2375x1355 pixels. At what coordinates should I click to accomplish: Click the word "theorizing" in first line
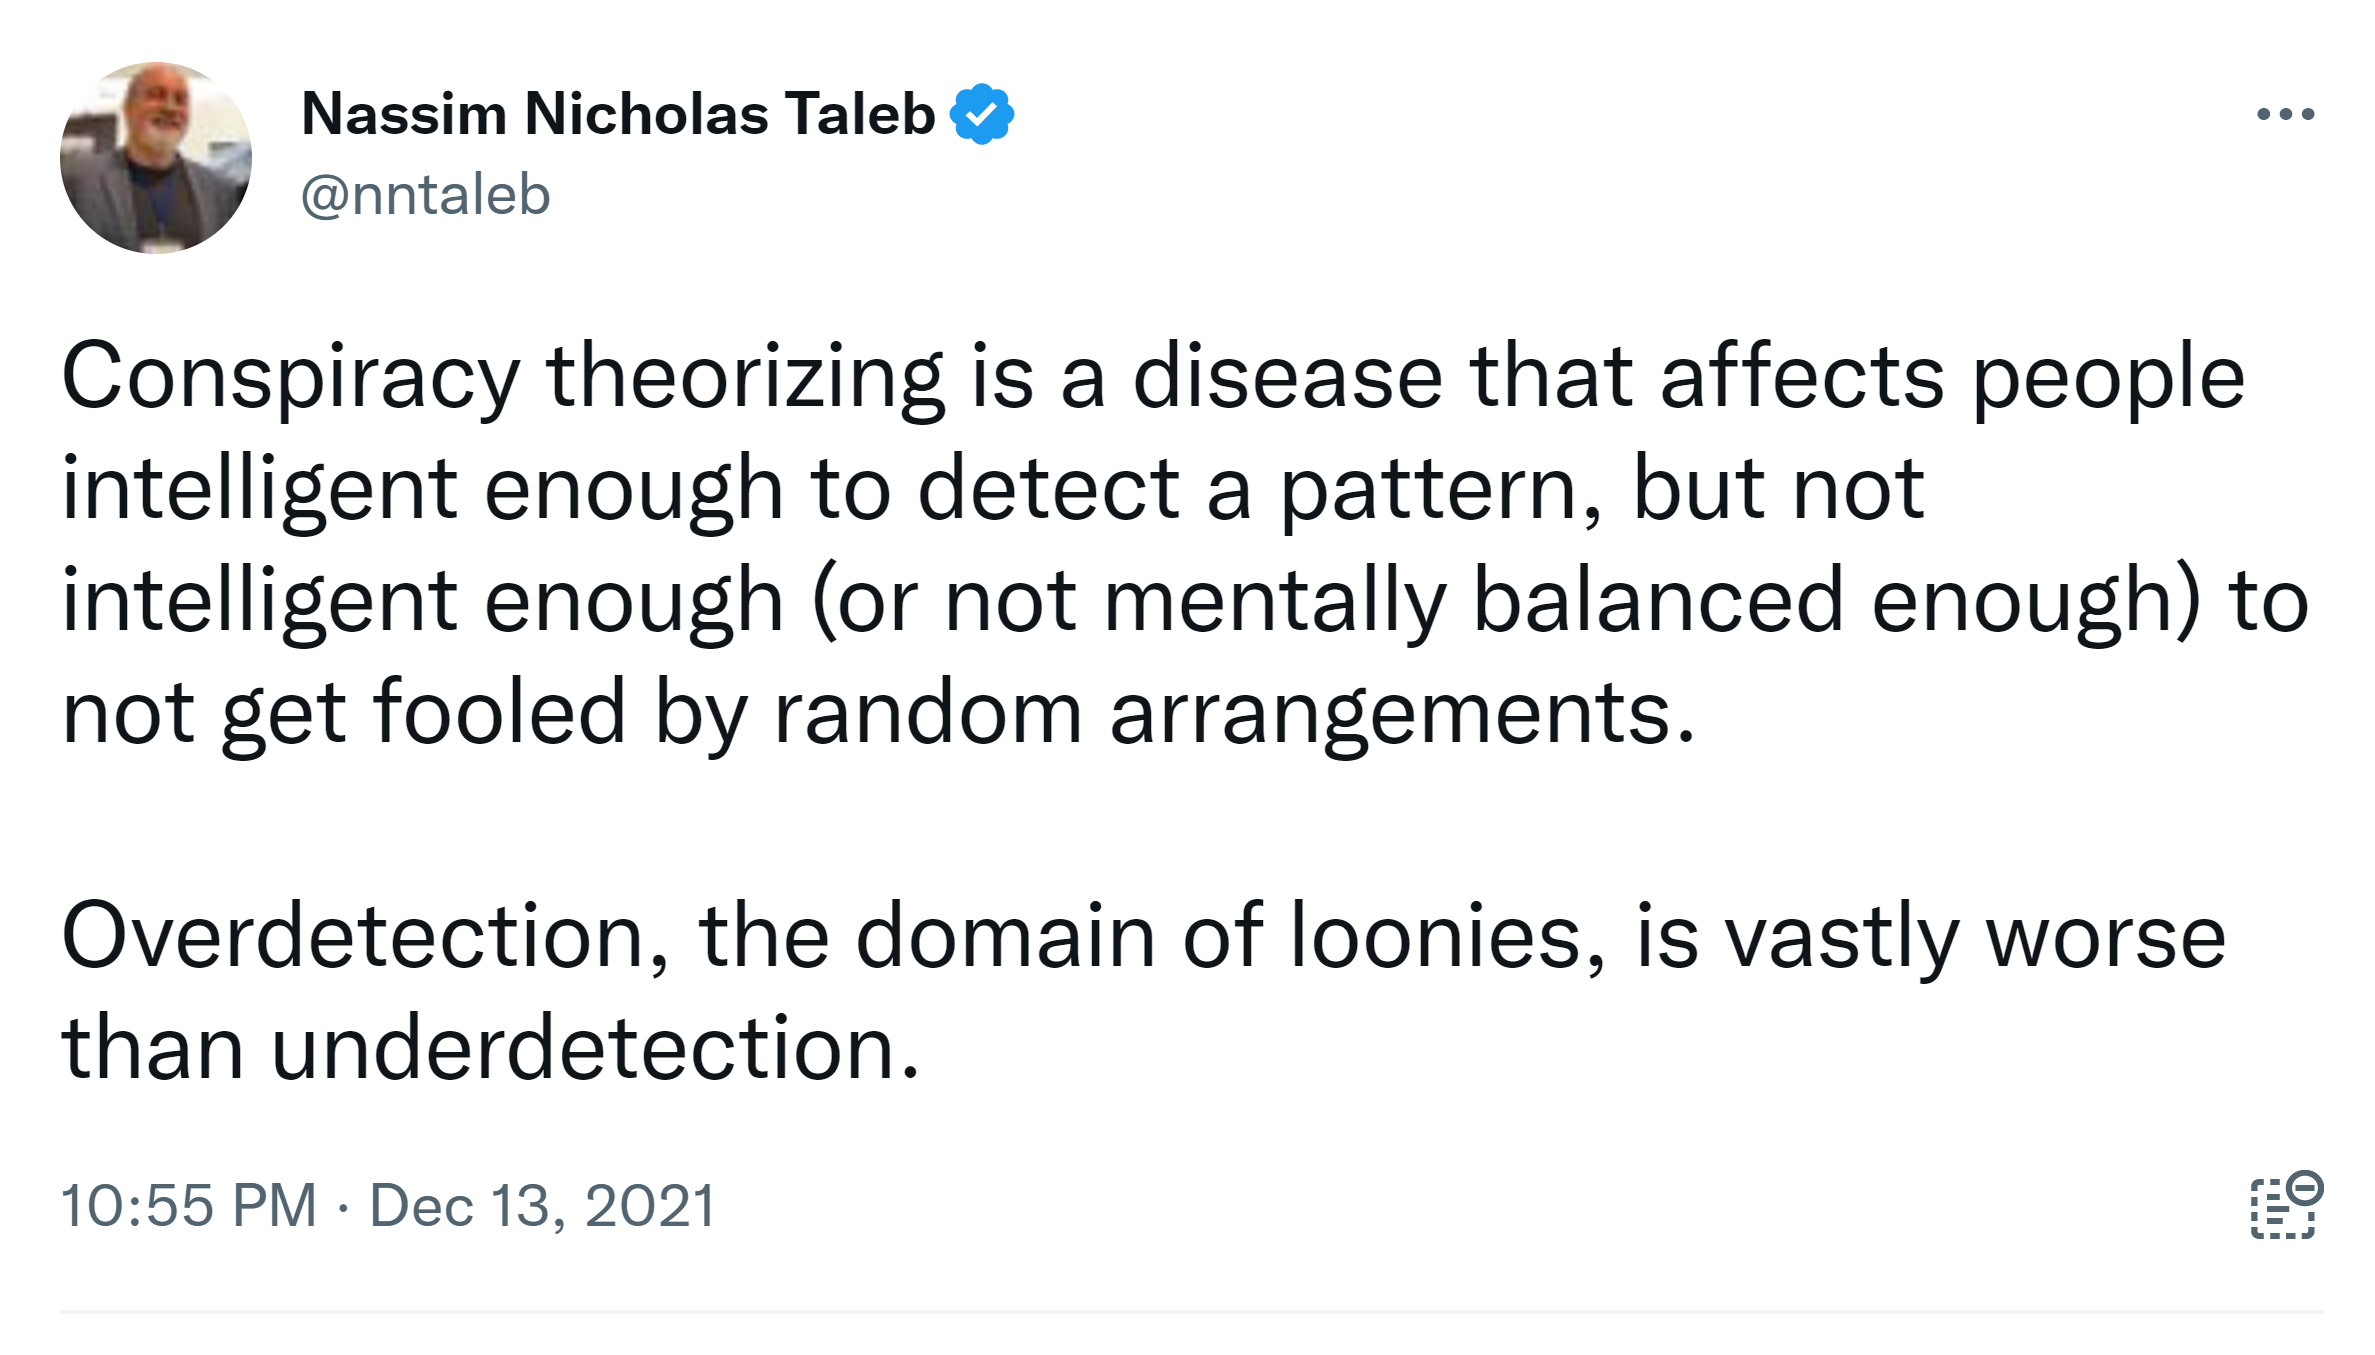pos(745,377)
